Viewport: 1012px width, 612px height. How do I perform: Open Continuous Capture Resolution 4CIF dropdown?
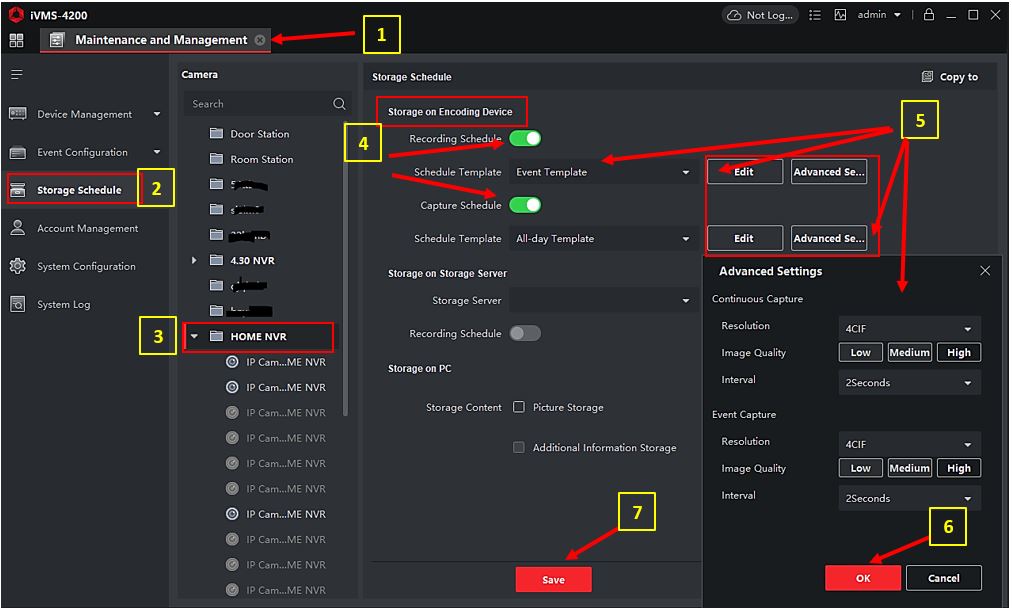909,329
